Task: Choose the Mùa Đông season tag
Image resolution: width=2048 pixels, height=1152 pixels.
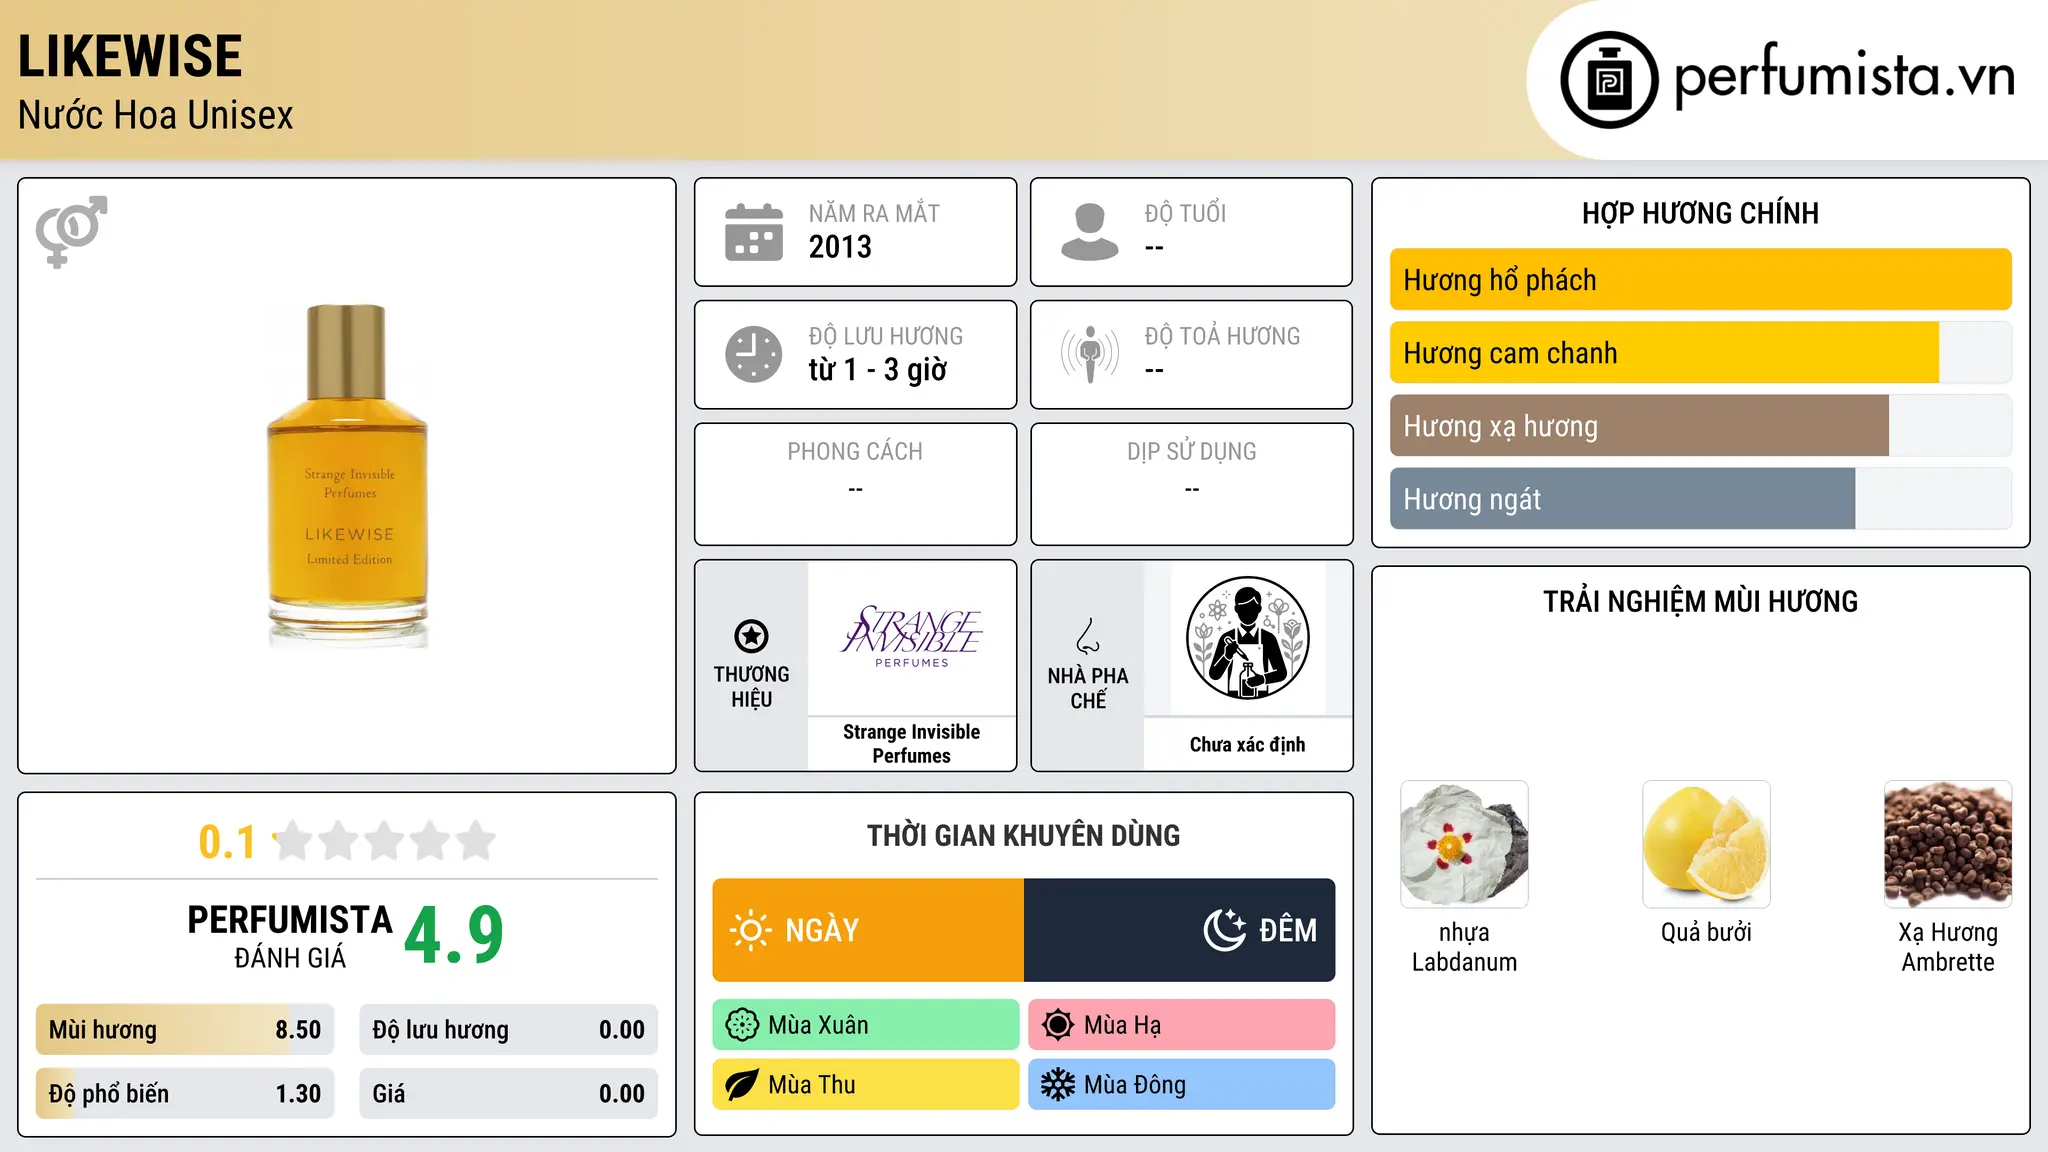Action: point(1182,1085)
